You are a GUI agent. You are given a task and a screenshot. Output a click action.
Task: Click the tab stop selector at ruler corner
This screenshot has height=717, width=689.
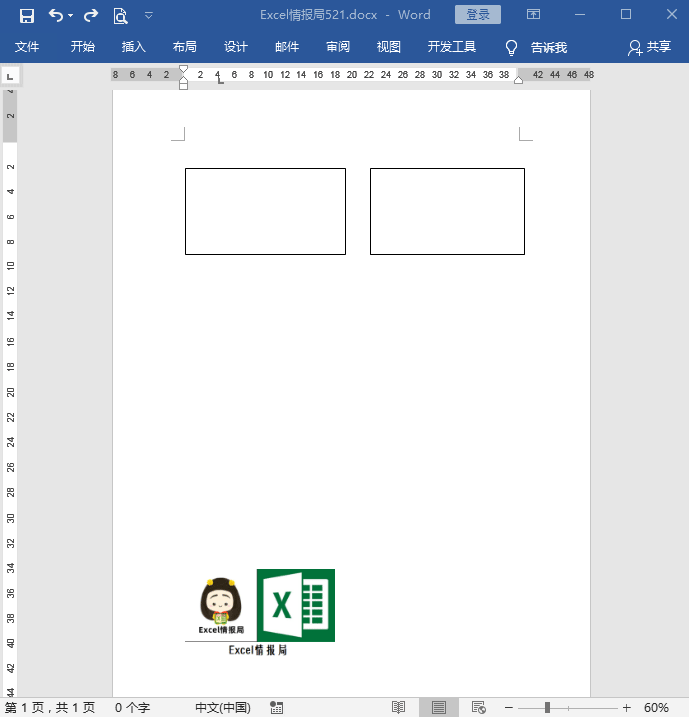(10, 76)
